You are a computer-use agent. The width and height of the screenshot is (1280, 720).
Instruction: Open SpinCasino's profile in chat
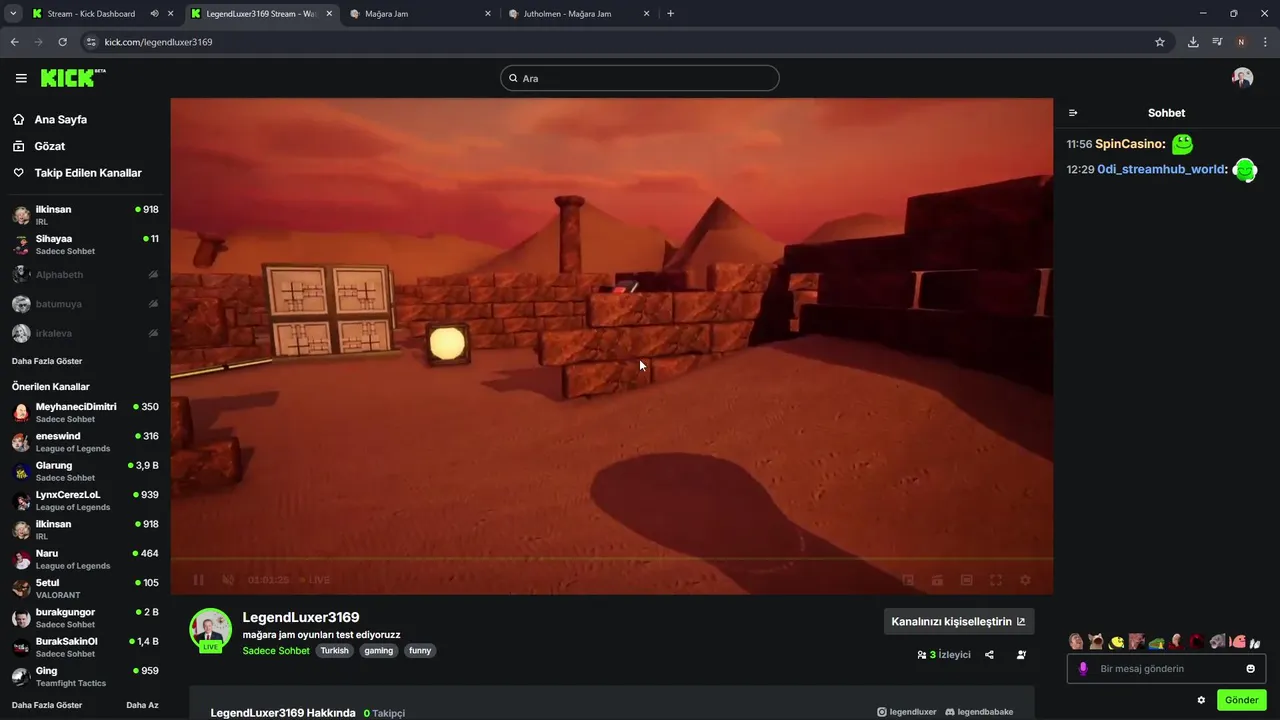[x=1128, y=144]
